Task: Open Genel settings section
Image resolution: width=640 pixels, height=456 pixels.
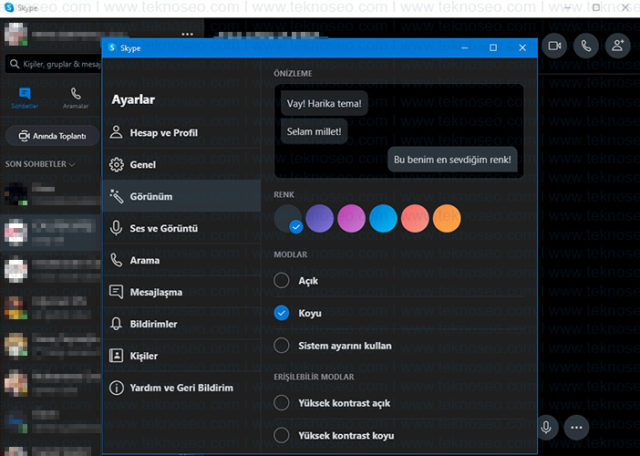Action: (181, 165)
